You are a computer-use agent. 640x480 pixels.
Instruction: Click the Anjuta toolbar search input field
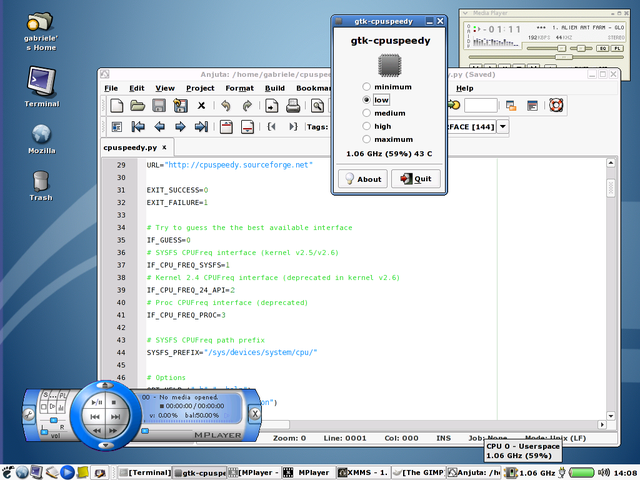481,106
